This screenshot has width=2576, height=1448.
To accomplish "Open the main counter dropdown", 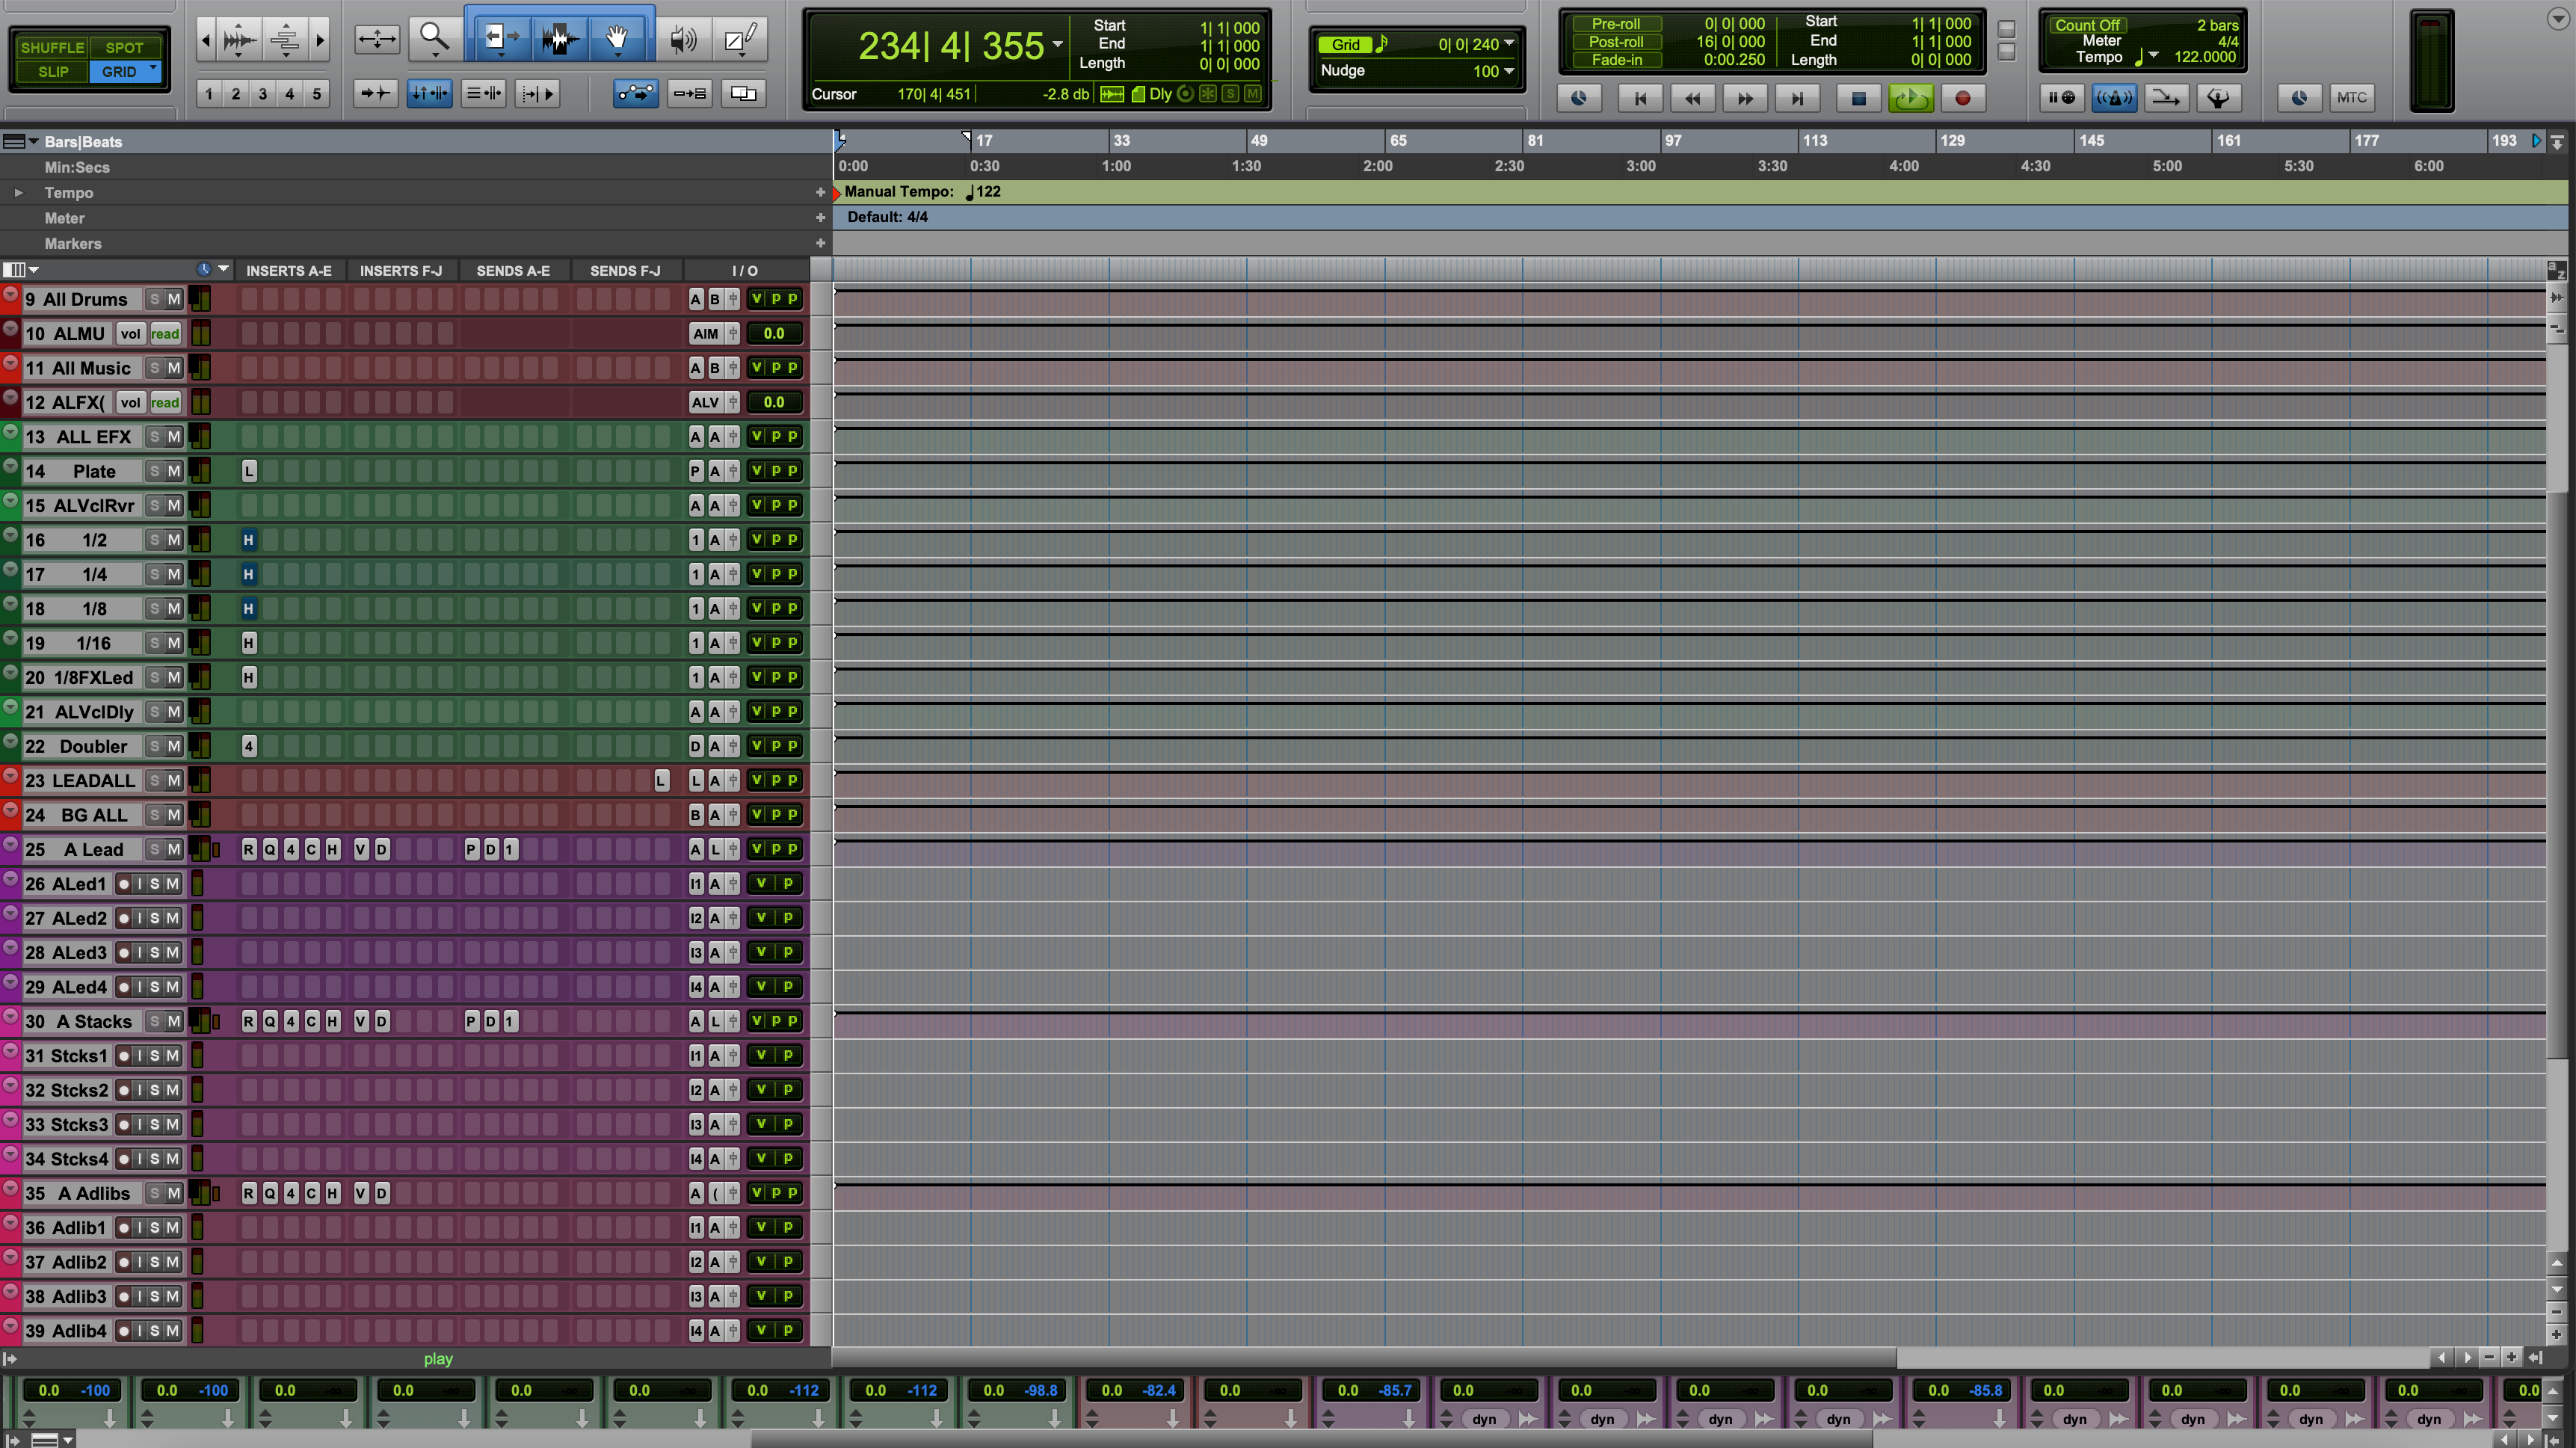I will [x=1057, y=45].
